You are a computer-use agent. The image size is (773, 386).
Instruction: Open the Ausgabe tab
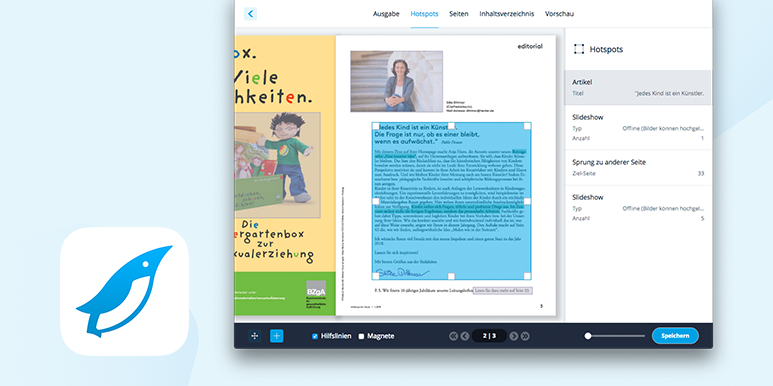(x=386, y=14)
